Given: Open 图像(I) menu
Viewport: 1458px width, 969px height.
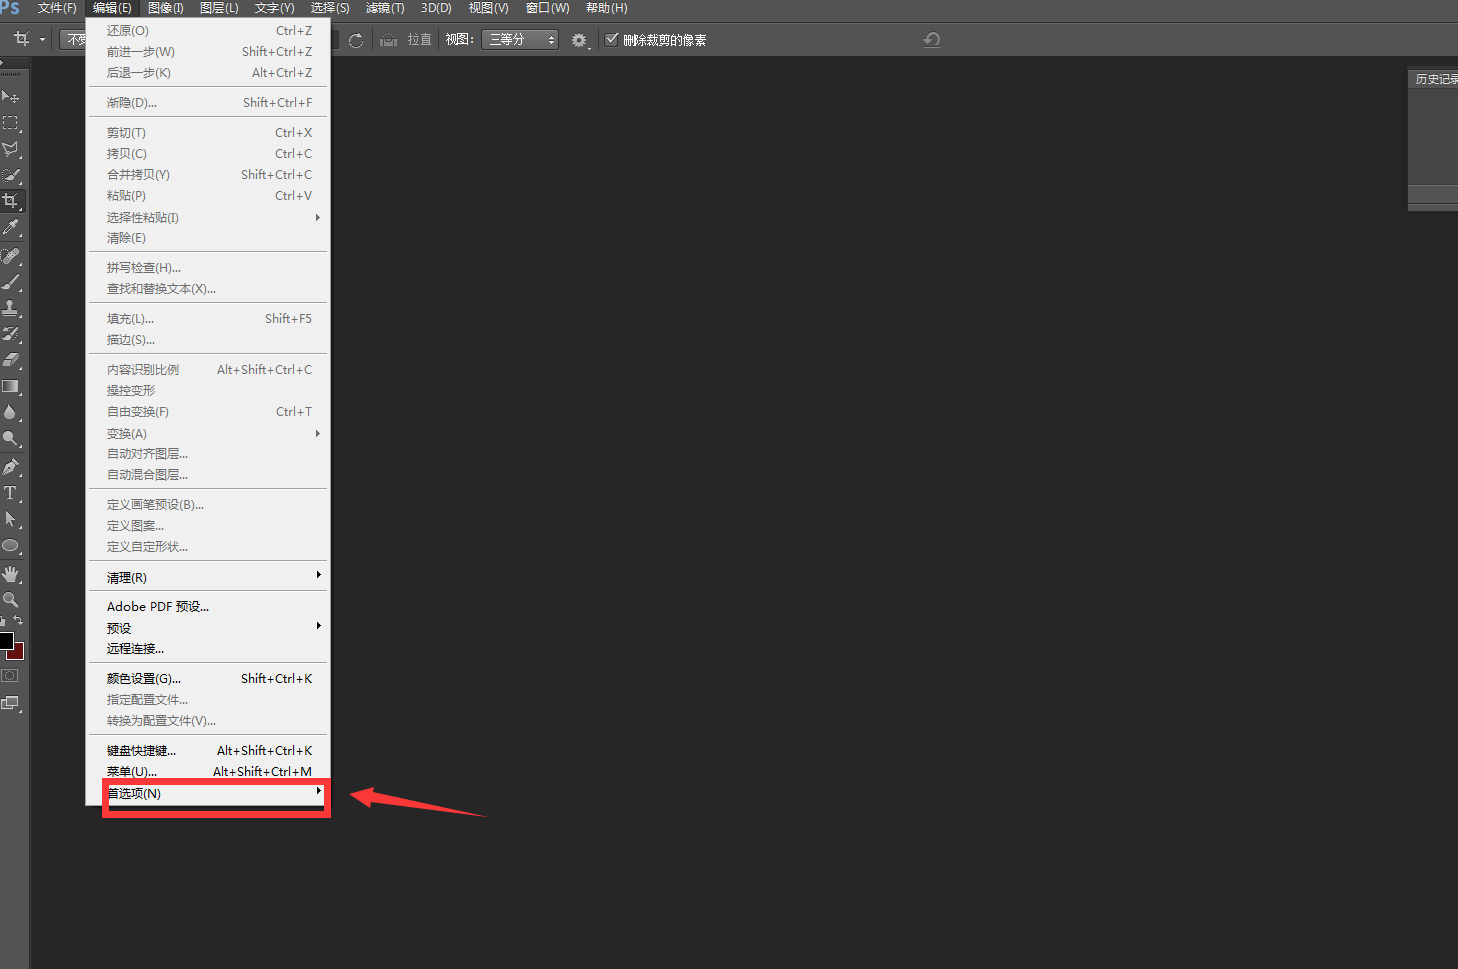Looking at the screenshot, I should click(x=166, y=8).
